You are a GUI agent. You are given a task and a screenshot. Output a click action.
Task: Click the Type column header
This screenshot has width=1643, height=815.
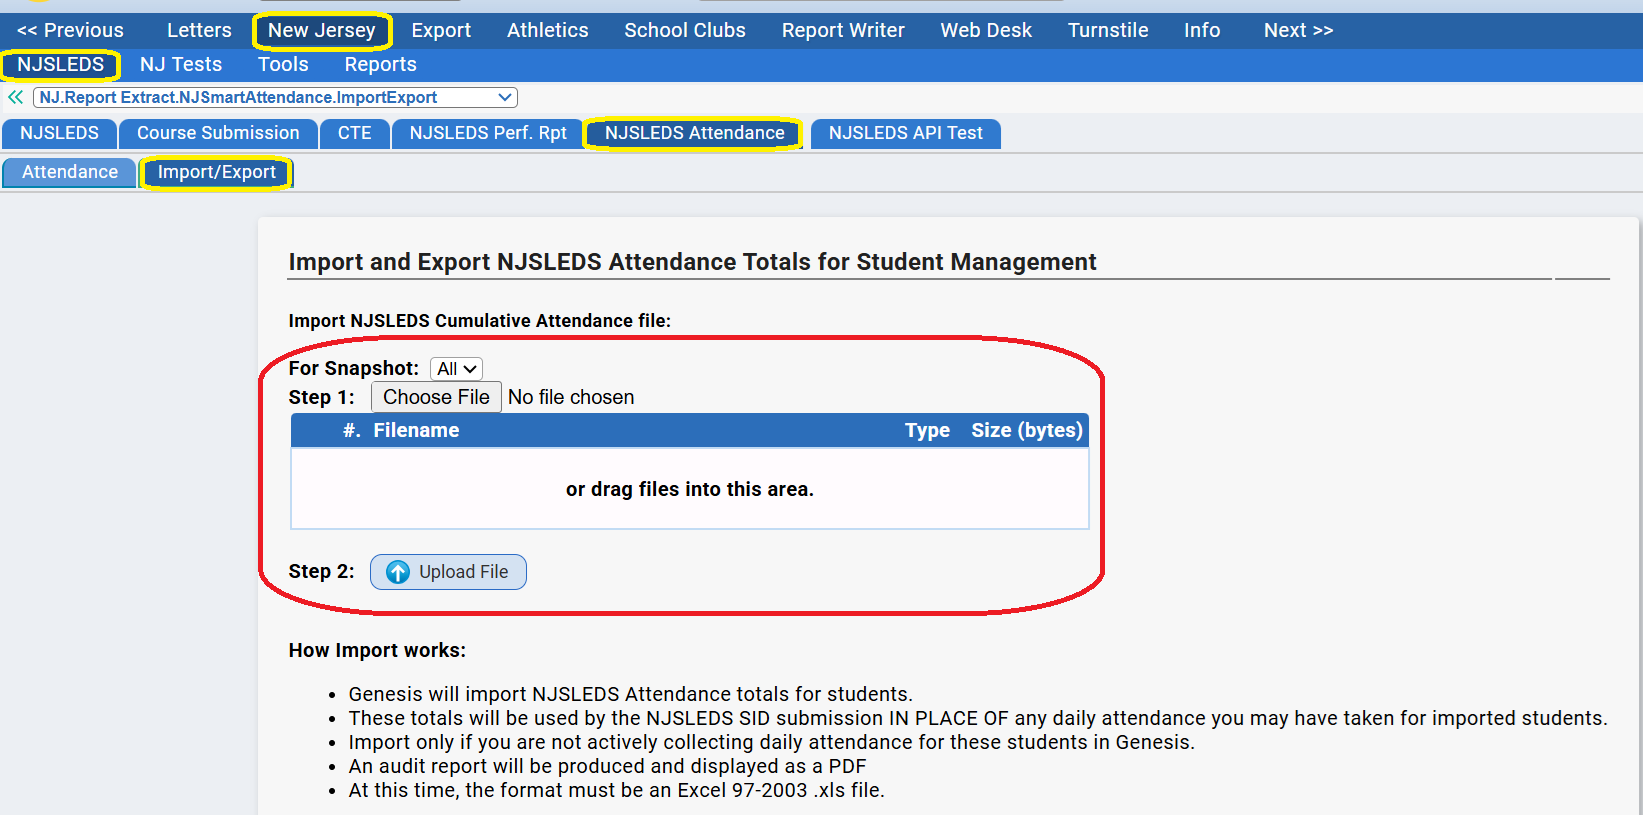[927, 430]
